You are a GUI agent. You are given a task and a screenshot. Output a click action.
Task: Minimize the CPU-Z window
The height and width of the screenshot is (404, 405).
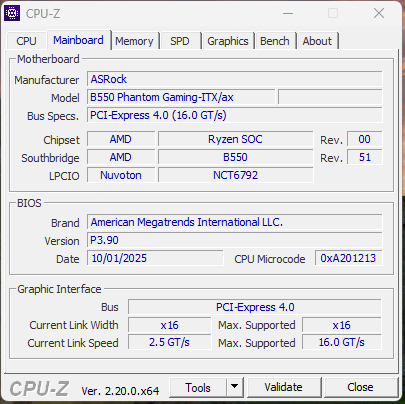(288, 13)
